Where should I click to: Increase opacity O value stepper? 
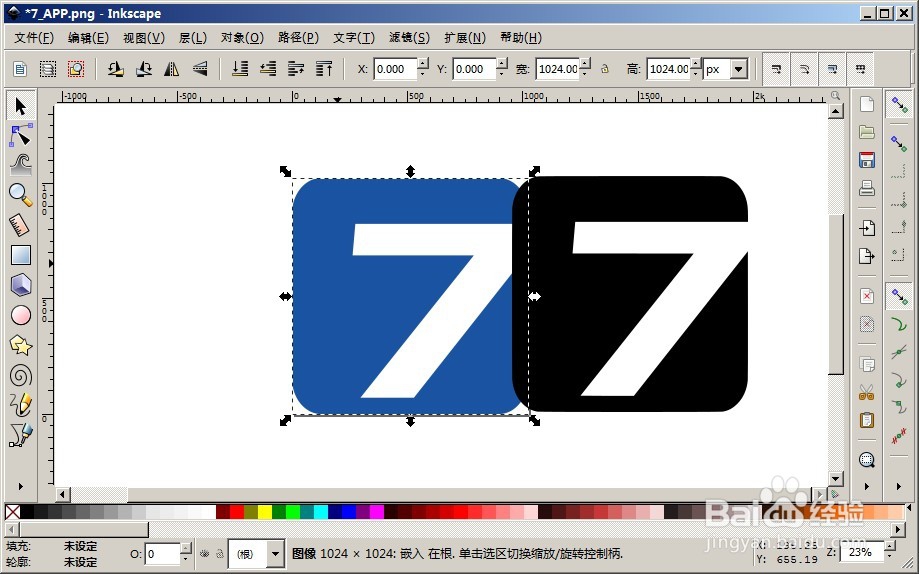coord(185,548)
